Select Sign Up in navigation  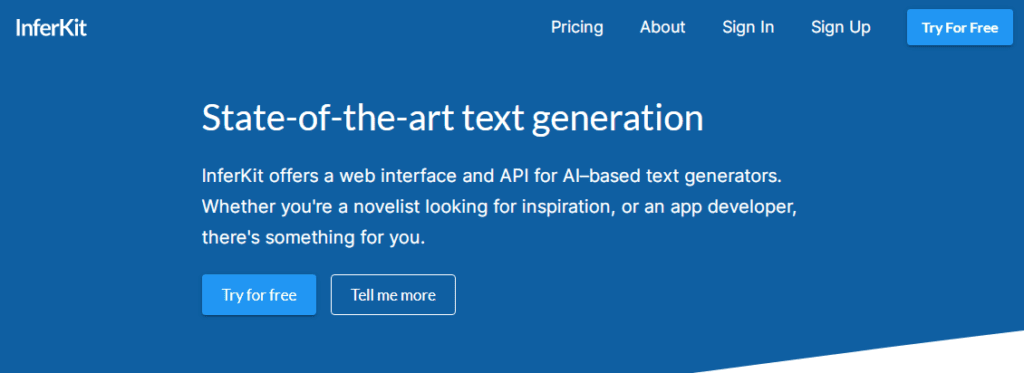coord(840,27)
